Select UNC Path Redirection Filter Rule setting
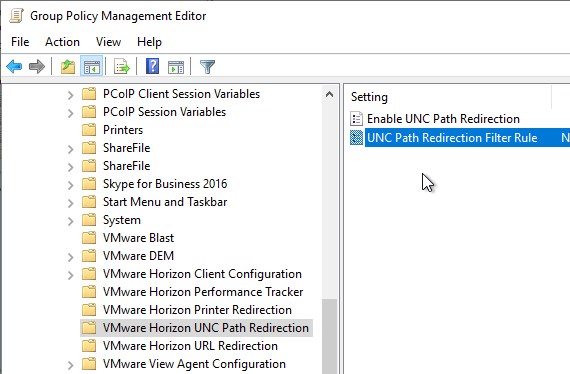 coord(452,138)
